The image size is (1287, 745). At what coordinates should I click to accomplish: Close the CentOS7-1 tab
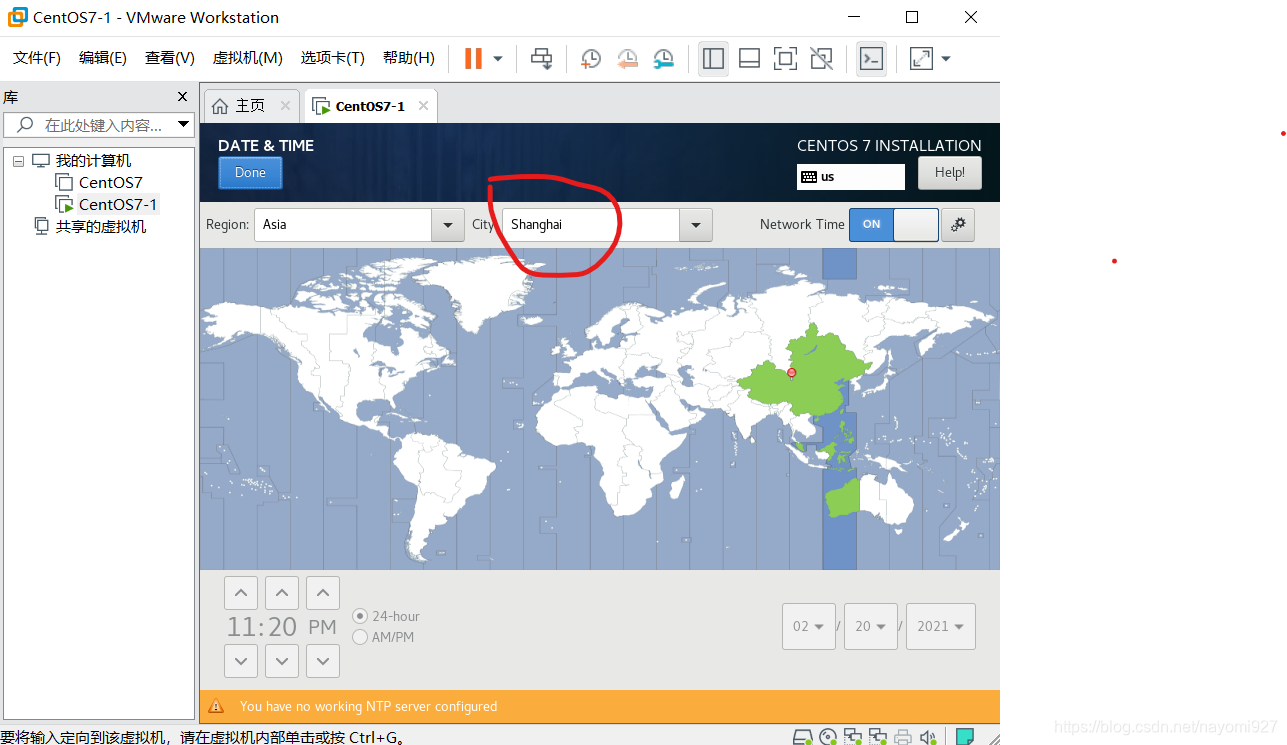423,105
